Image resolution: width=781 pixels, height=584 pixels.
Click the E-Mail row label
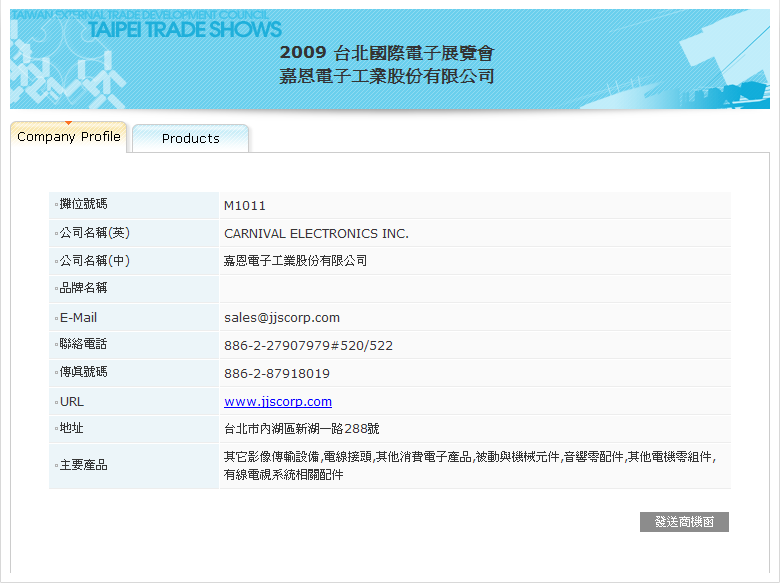click(x=78, y=318)
